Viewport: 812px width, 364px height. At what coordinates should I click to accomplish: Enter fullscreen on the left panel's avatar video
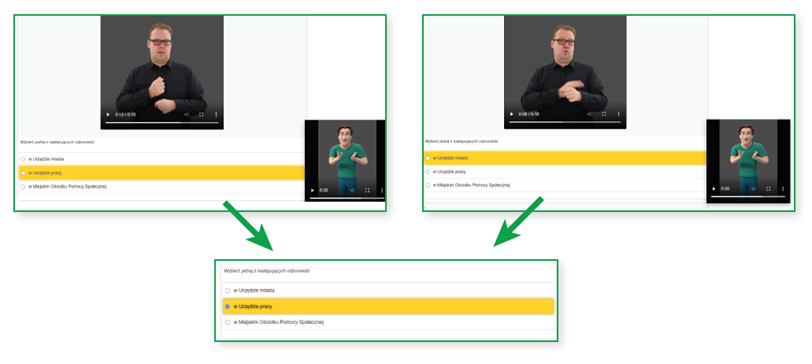click(367, 190)
